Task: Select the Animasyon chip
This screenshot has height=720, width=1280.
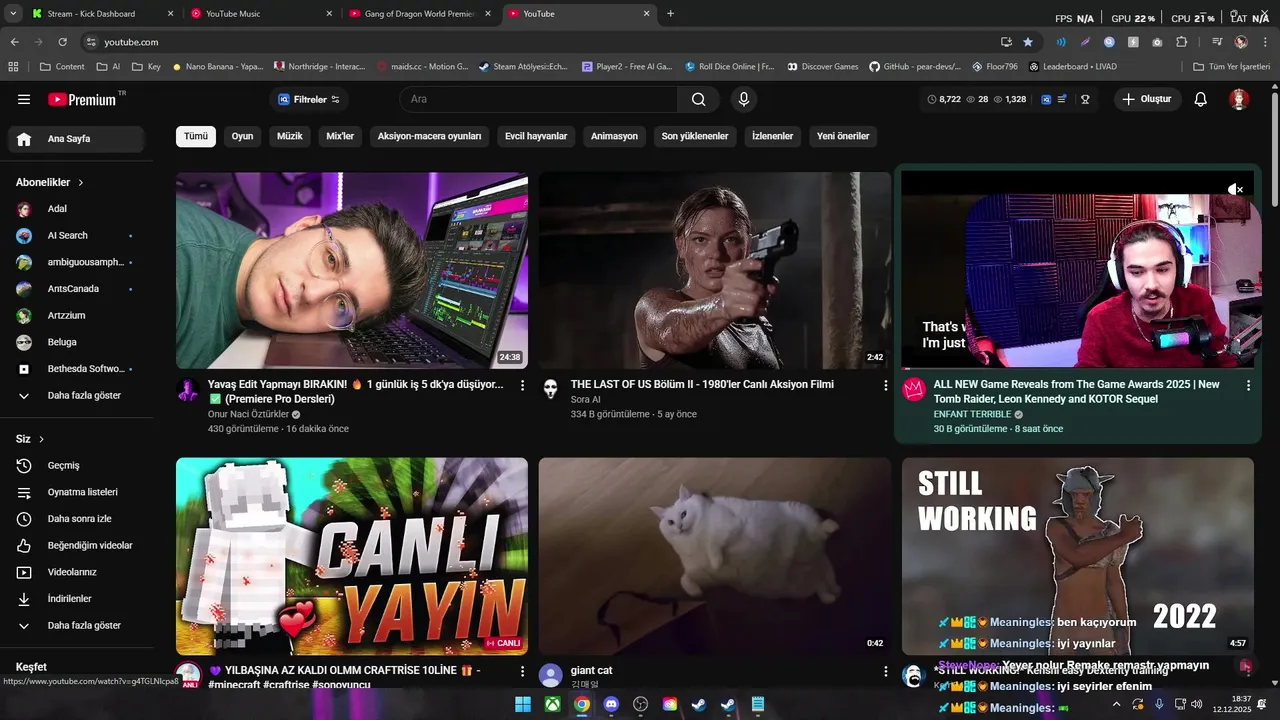Action: (614, 136)
